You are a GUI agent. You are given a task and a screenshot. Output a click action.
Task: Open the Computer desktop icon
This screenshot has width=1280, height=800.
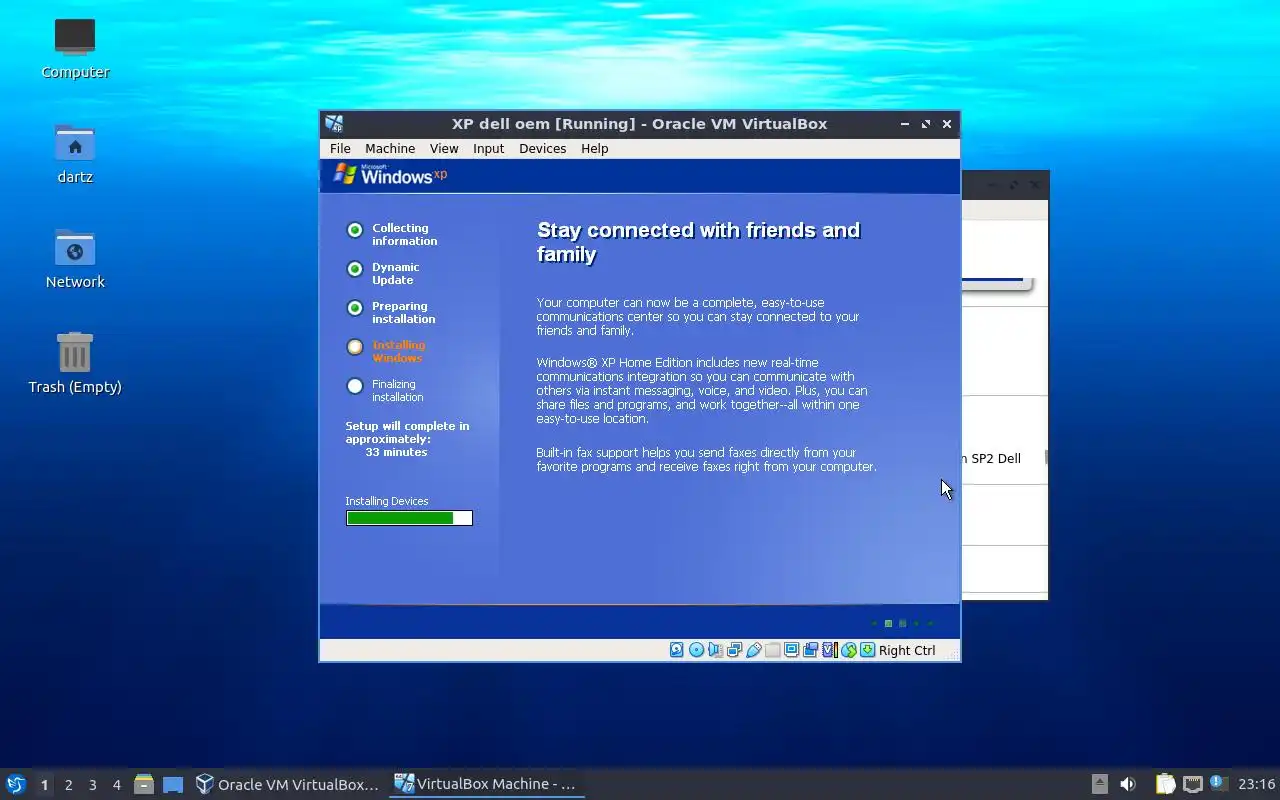(x=75, y=37)
